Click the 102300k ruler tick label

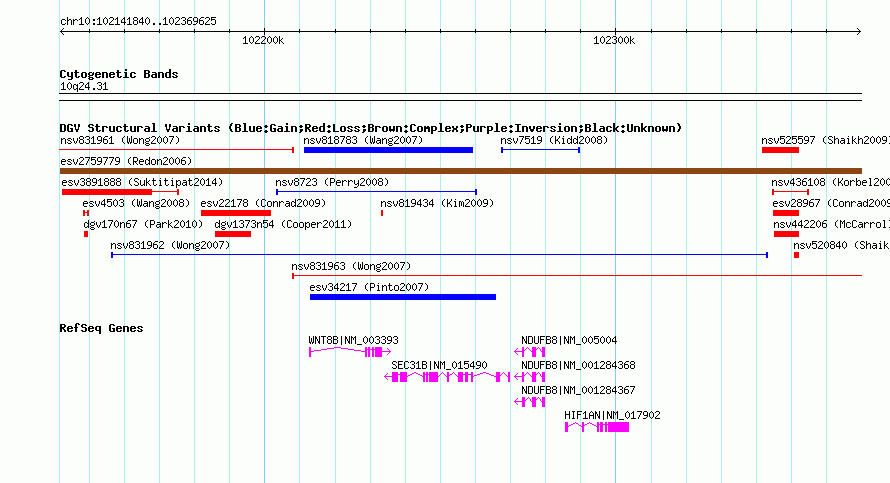click(614, 40)
